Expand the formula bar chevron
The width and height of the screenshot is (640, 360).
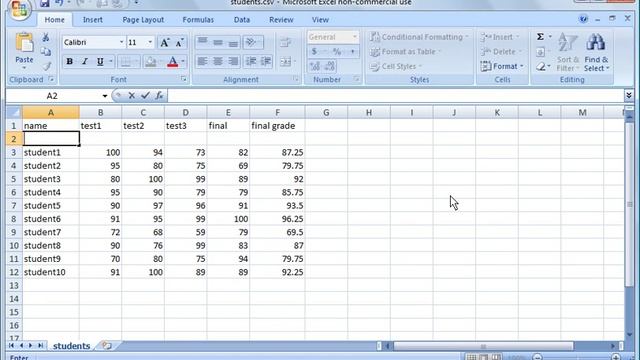[629, 96]
